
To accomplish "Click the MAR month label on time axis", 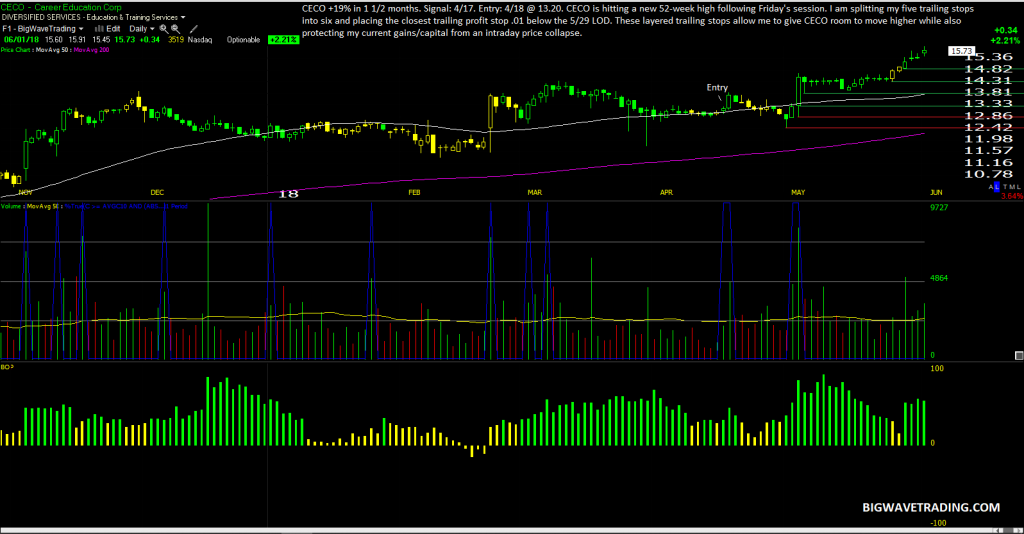I will (x=534, y=193).
